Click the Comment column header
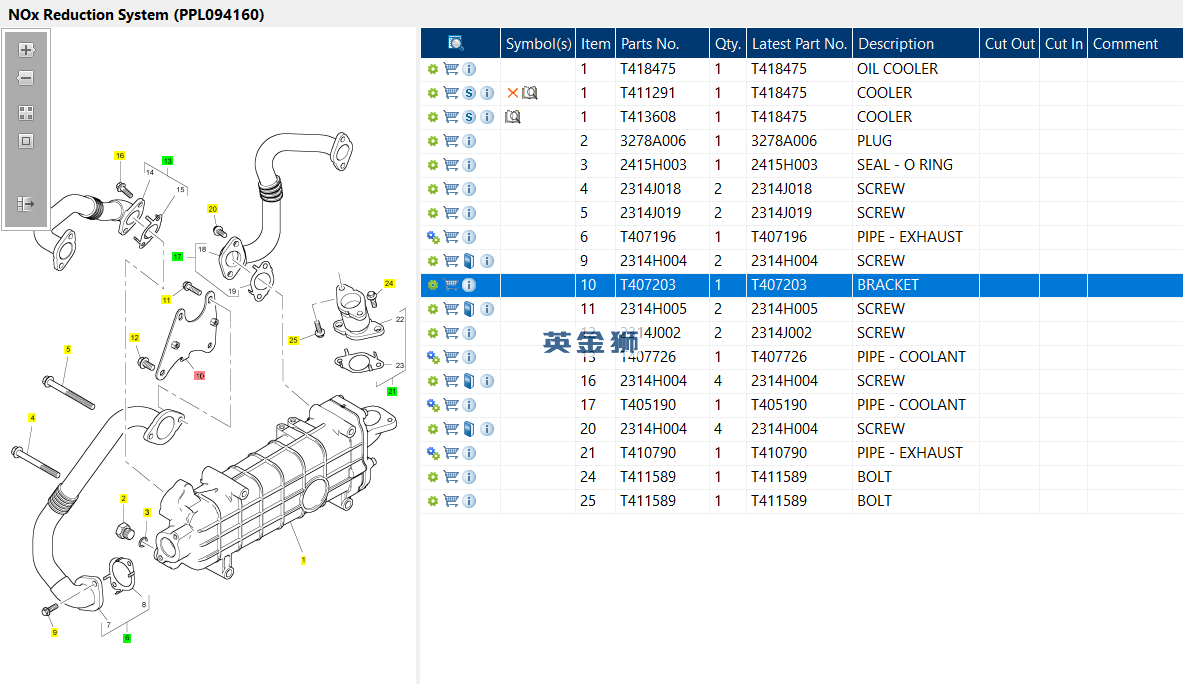Screen dimensions: 1183x684 tap(1135, 44)
